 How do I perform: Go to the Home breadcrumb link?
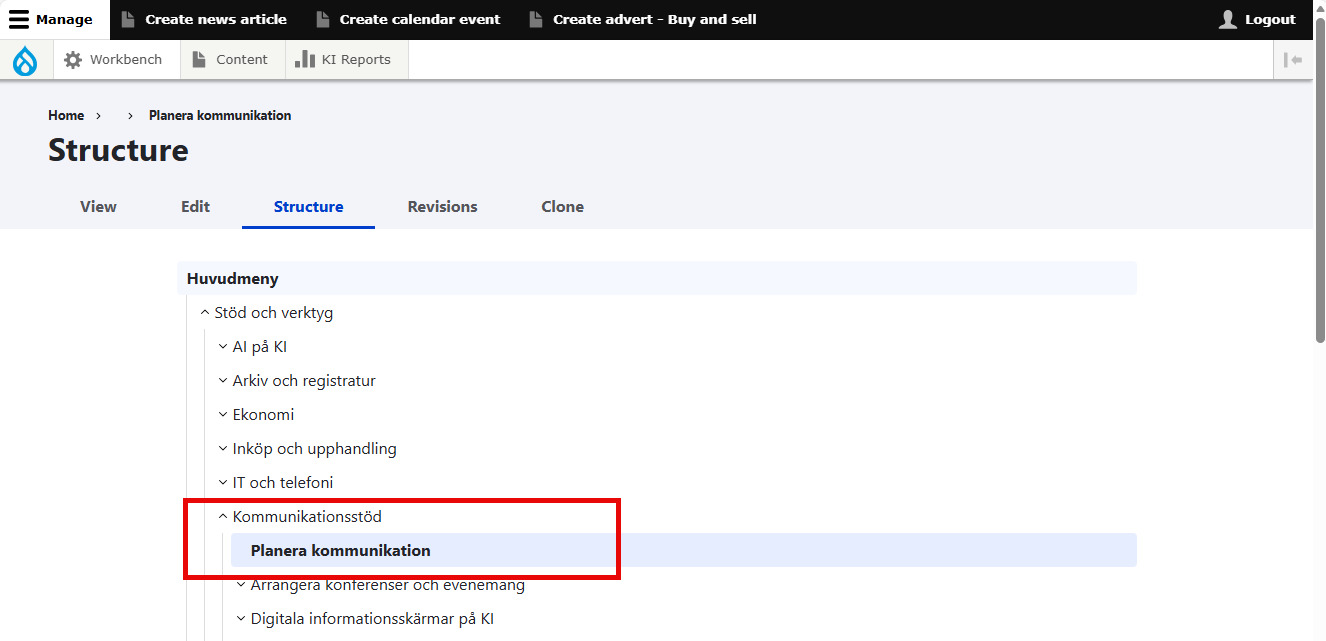coord(66,116)
